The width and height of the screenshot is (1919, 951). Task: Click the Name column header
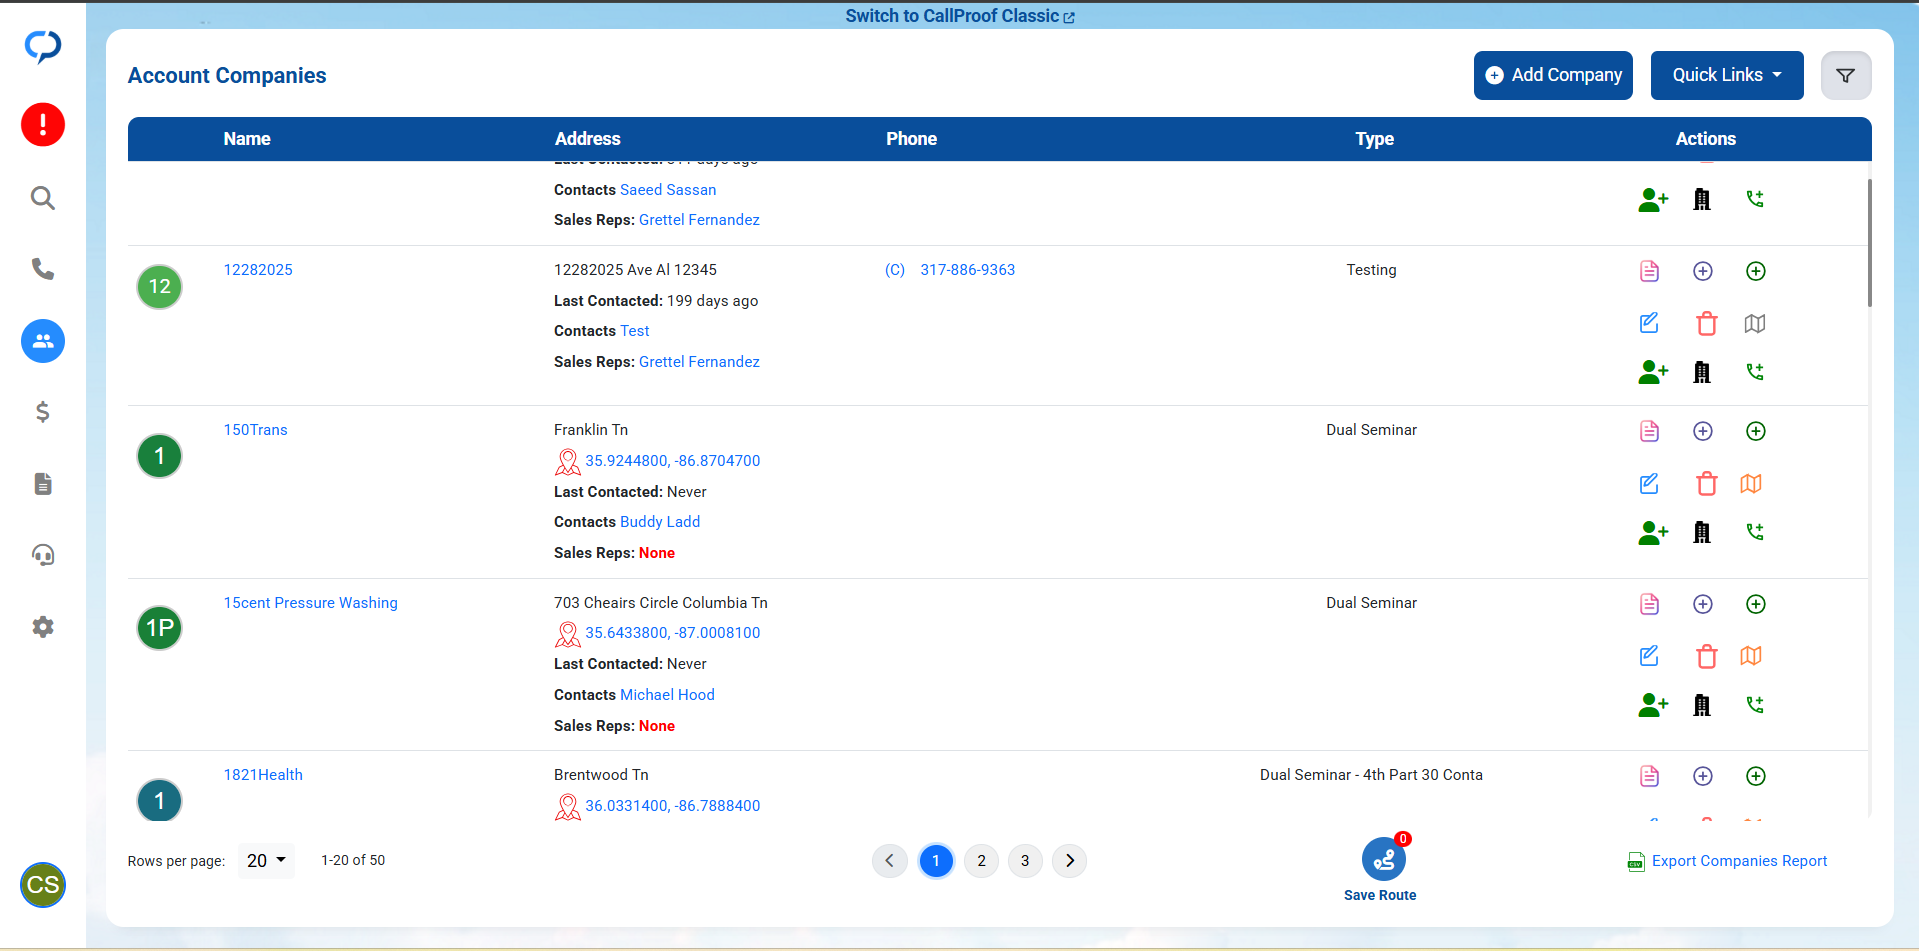pos(247,139)
